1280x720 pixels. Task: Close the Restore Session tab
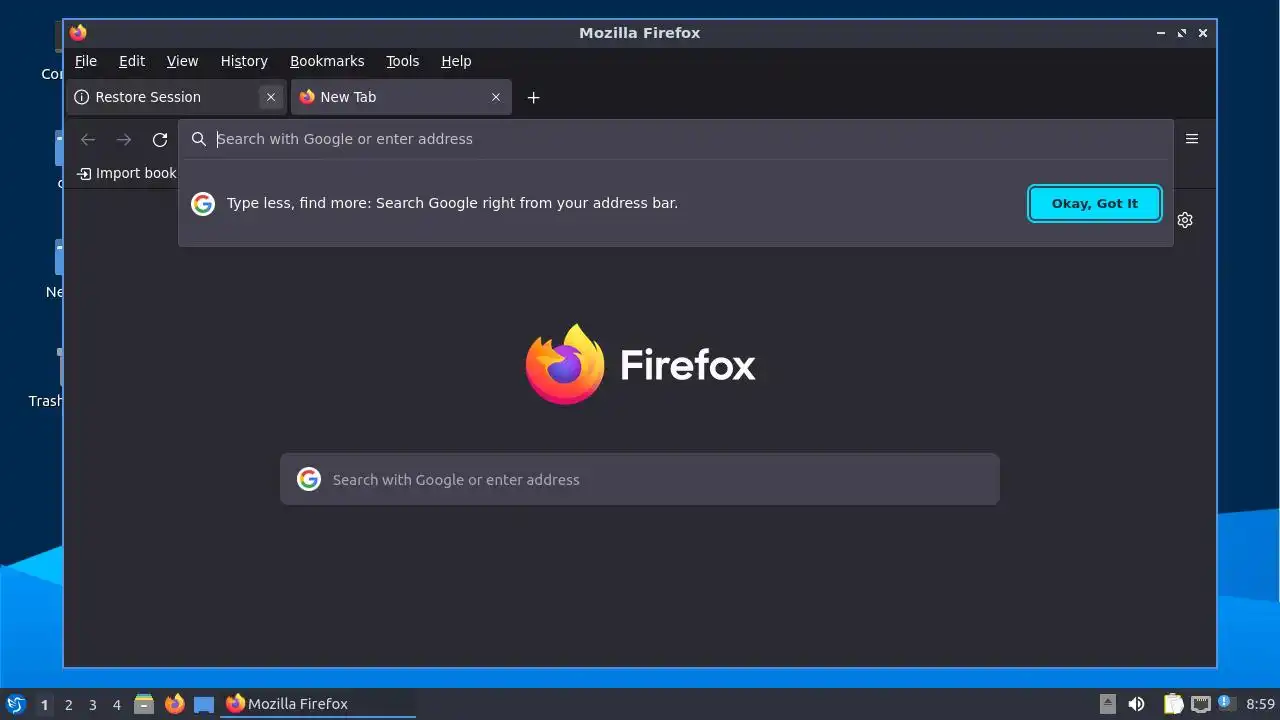click(x=270, y=97)
